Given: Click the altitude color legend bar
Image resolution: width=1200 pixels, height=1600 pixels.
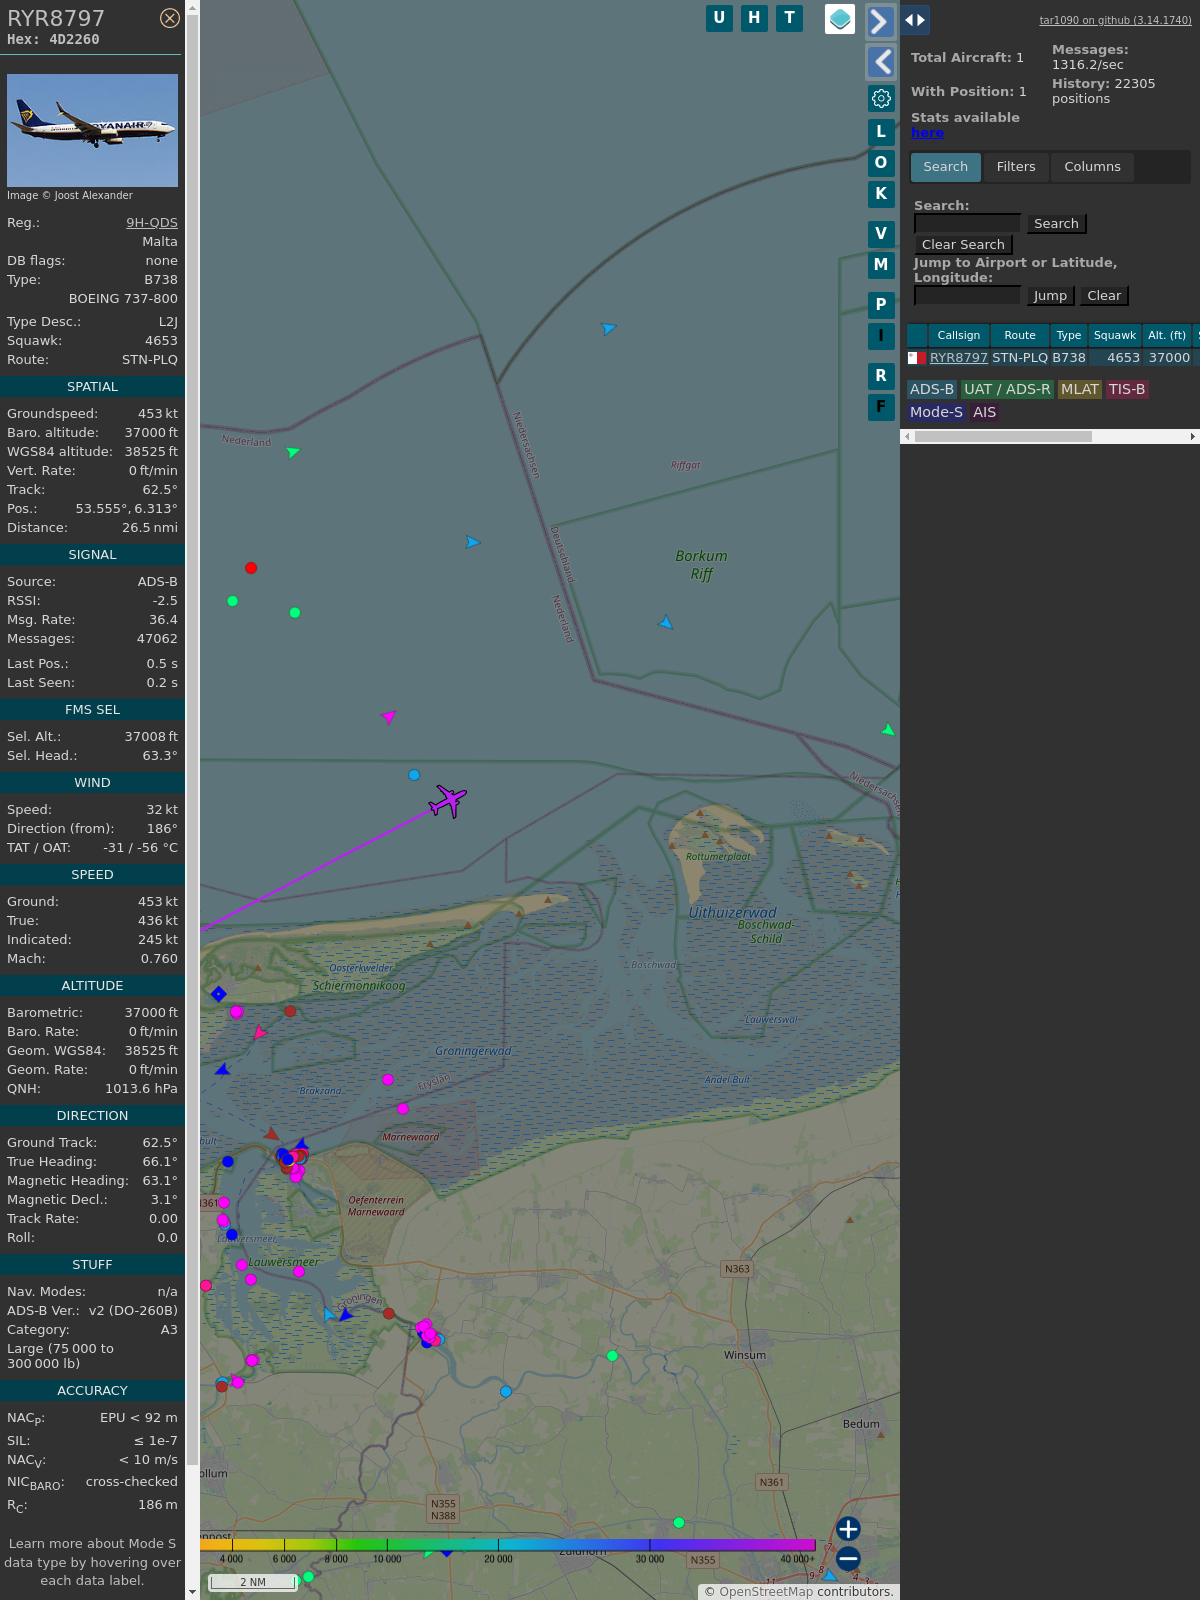Looking at the screenshot, I should tap(508, 1545).
